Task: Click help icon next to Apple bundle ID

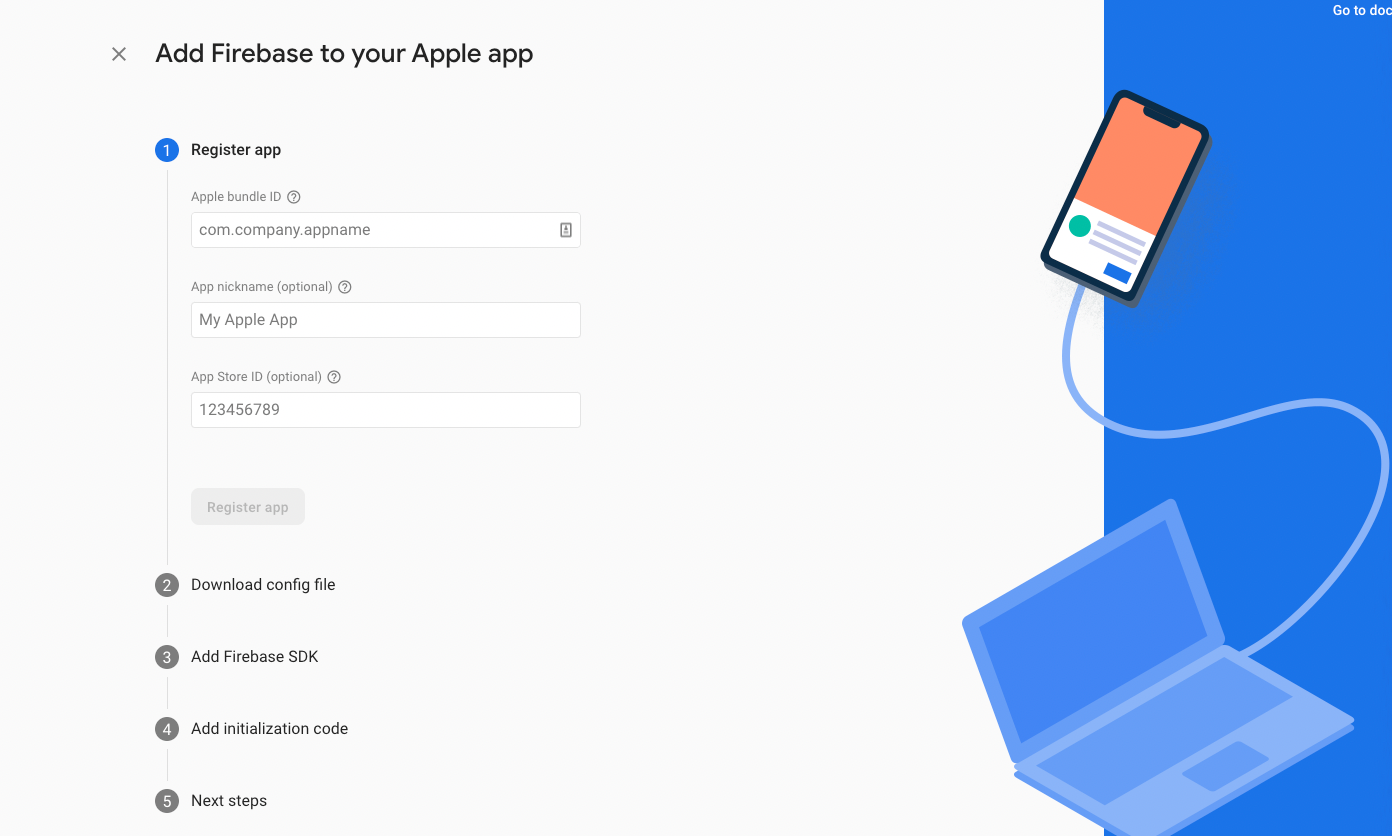Action: [294, 197]
